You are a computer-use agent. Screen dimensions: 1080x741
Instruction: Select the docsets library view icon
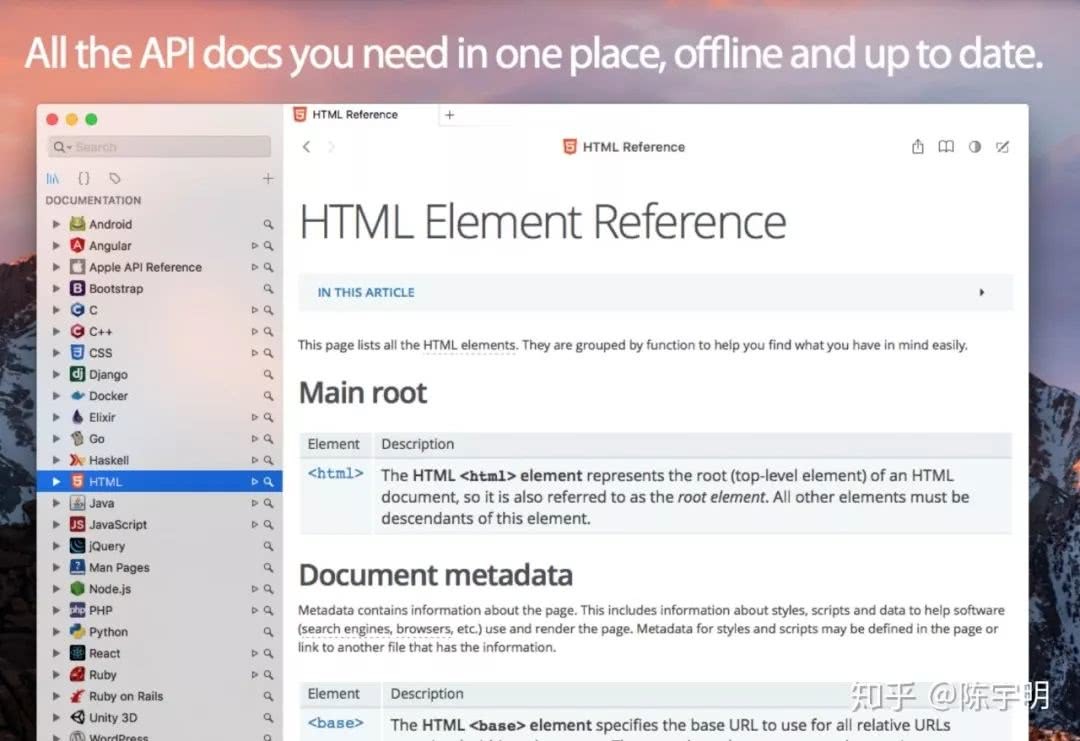tap(52, 179)
